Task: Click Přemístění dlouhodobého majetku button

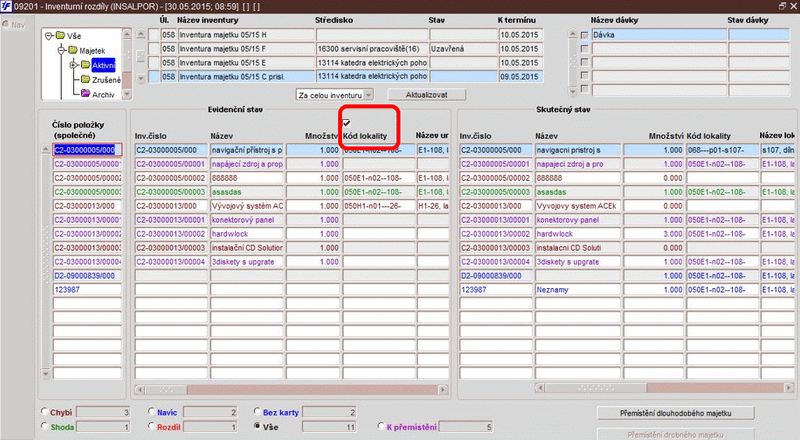Action: click(x=676, y=413)
